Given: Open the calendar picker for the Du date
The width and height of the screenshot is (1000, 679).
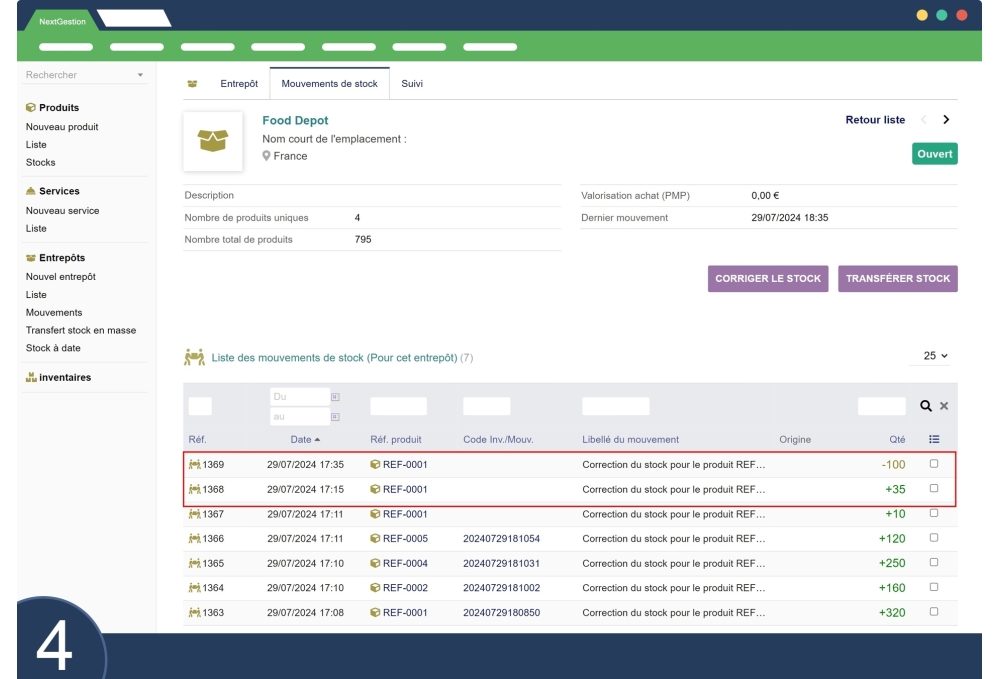Looking at the screenshot, I should pos(336,396).
